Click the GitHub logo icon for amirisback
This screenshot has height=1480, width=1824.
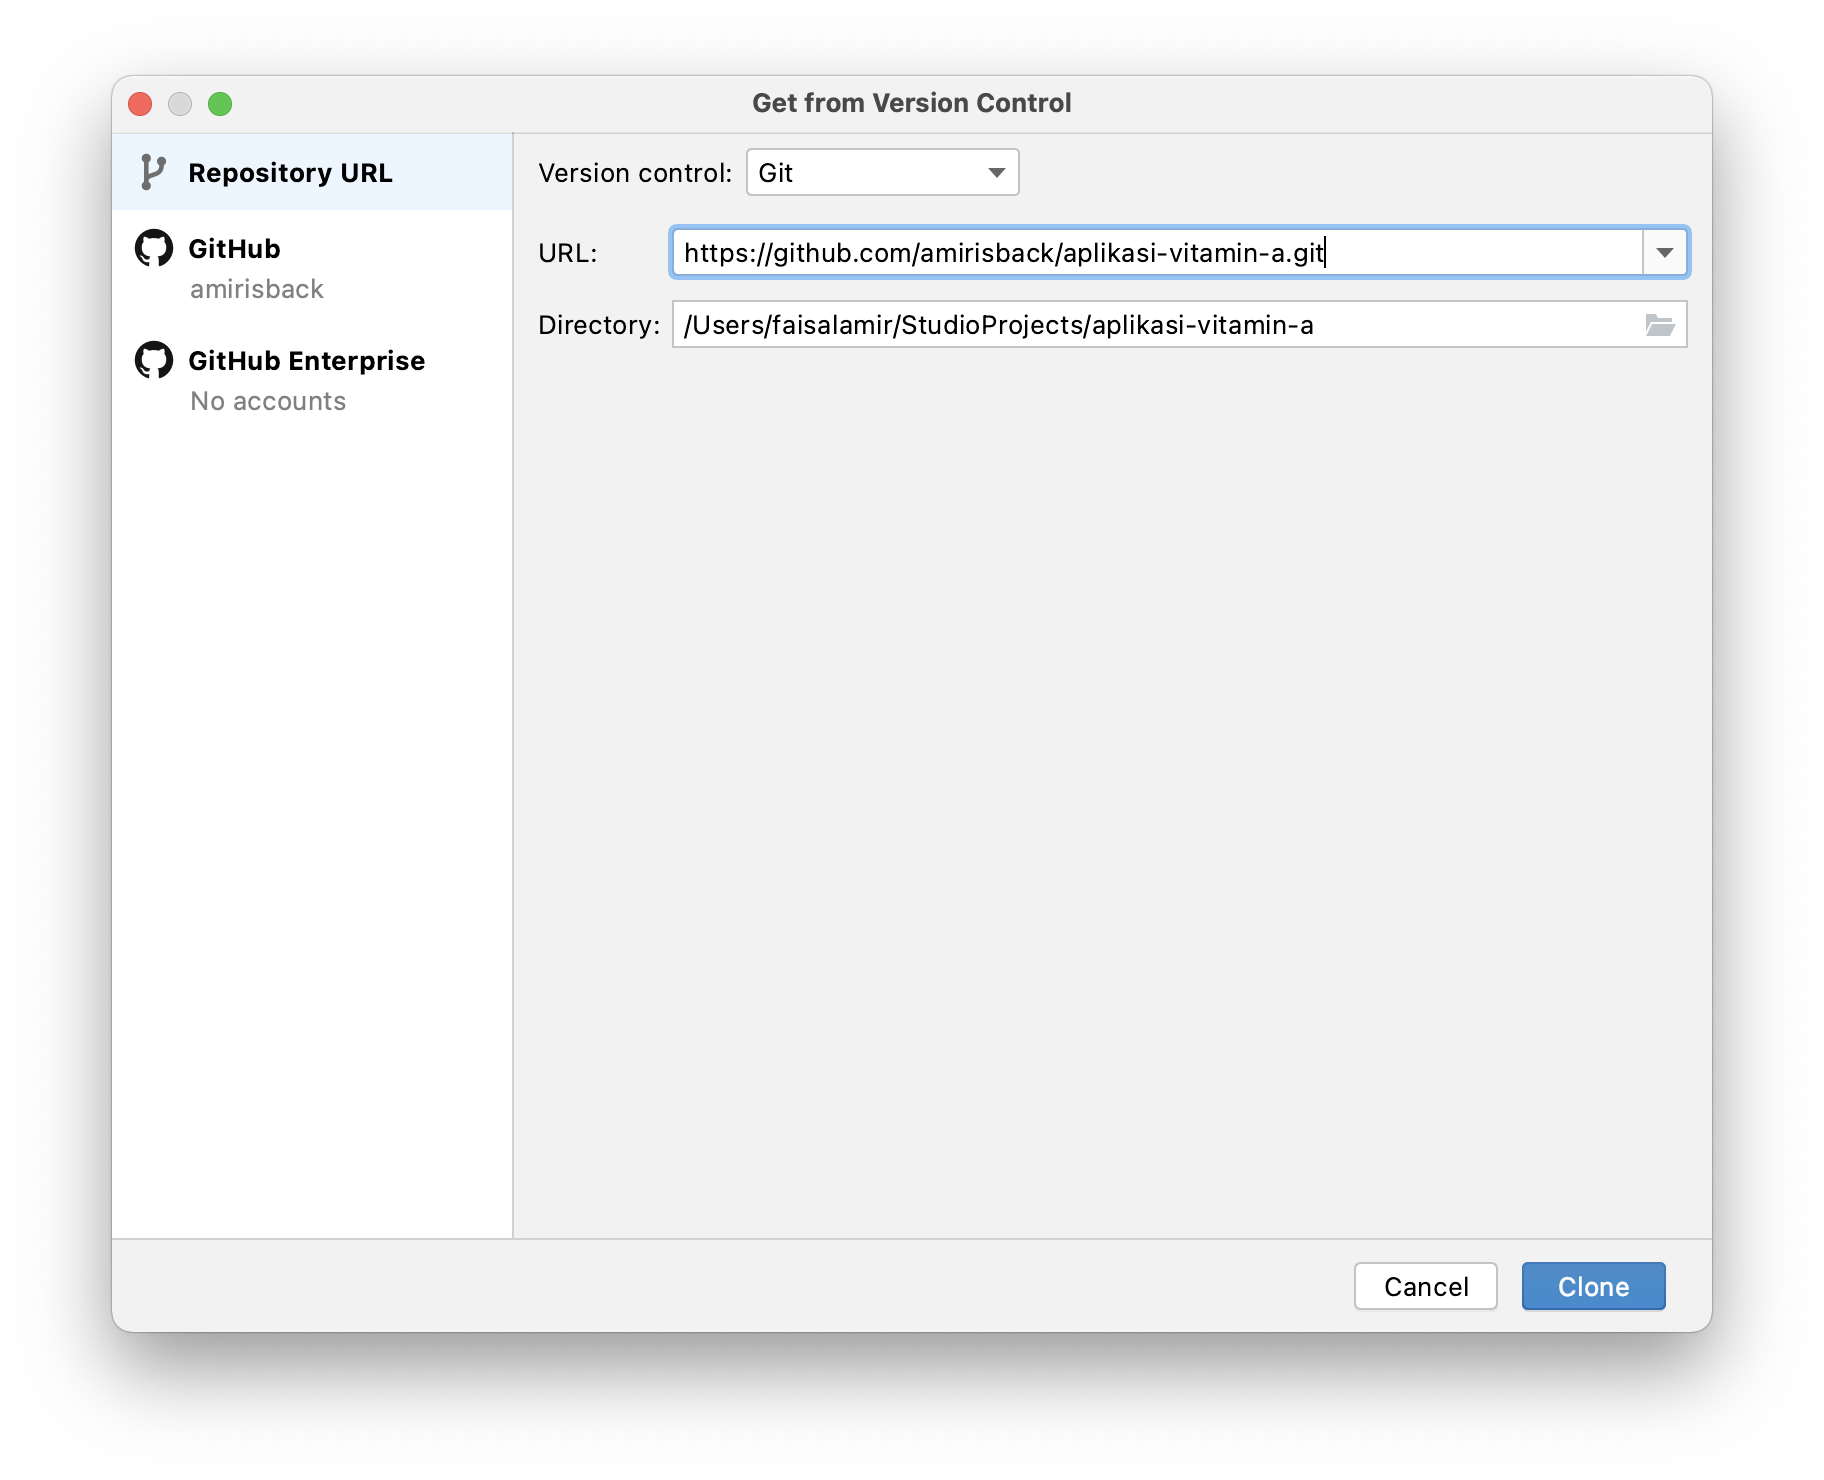(x=154, y=248)
